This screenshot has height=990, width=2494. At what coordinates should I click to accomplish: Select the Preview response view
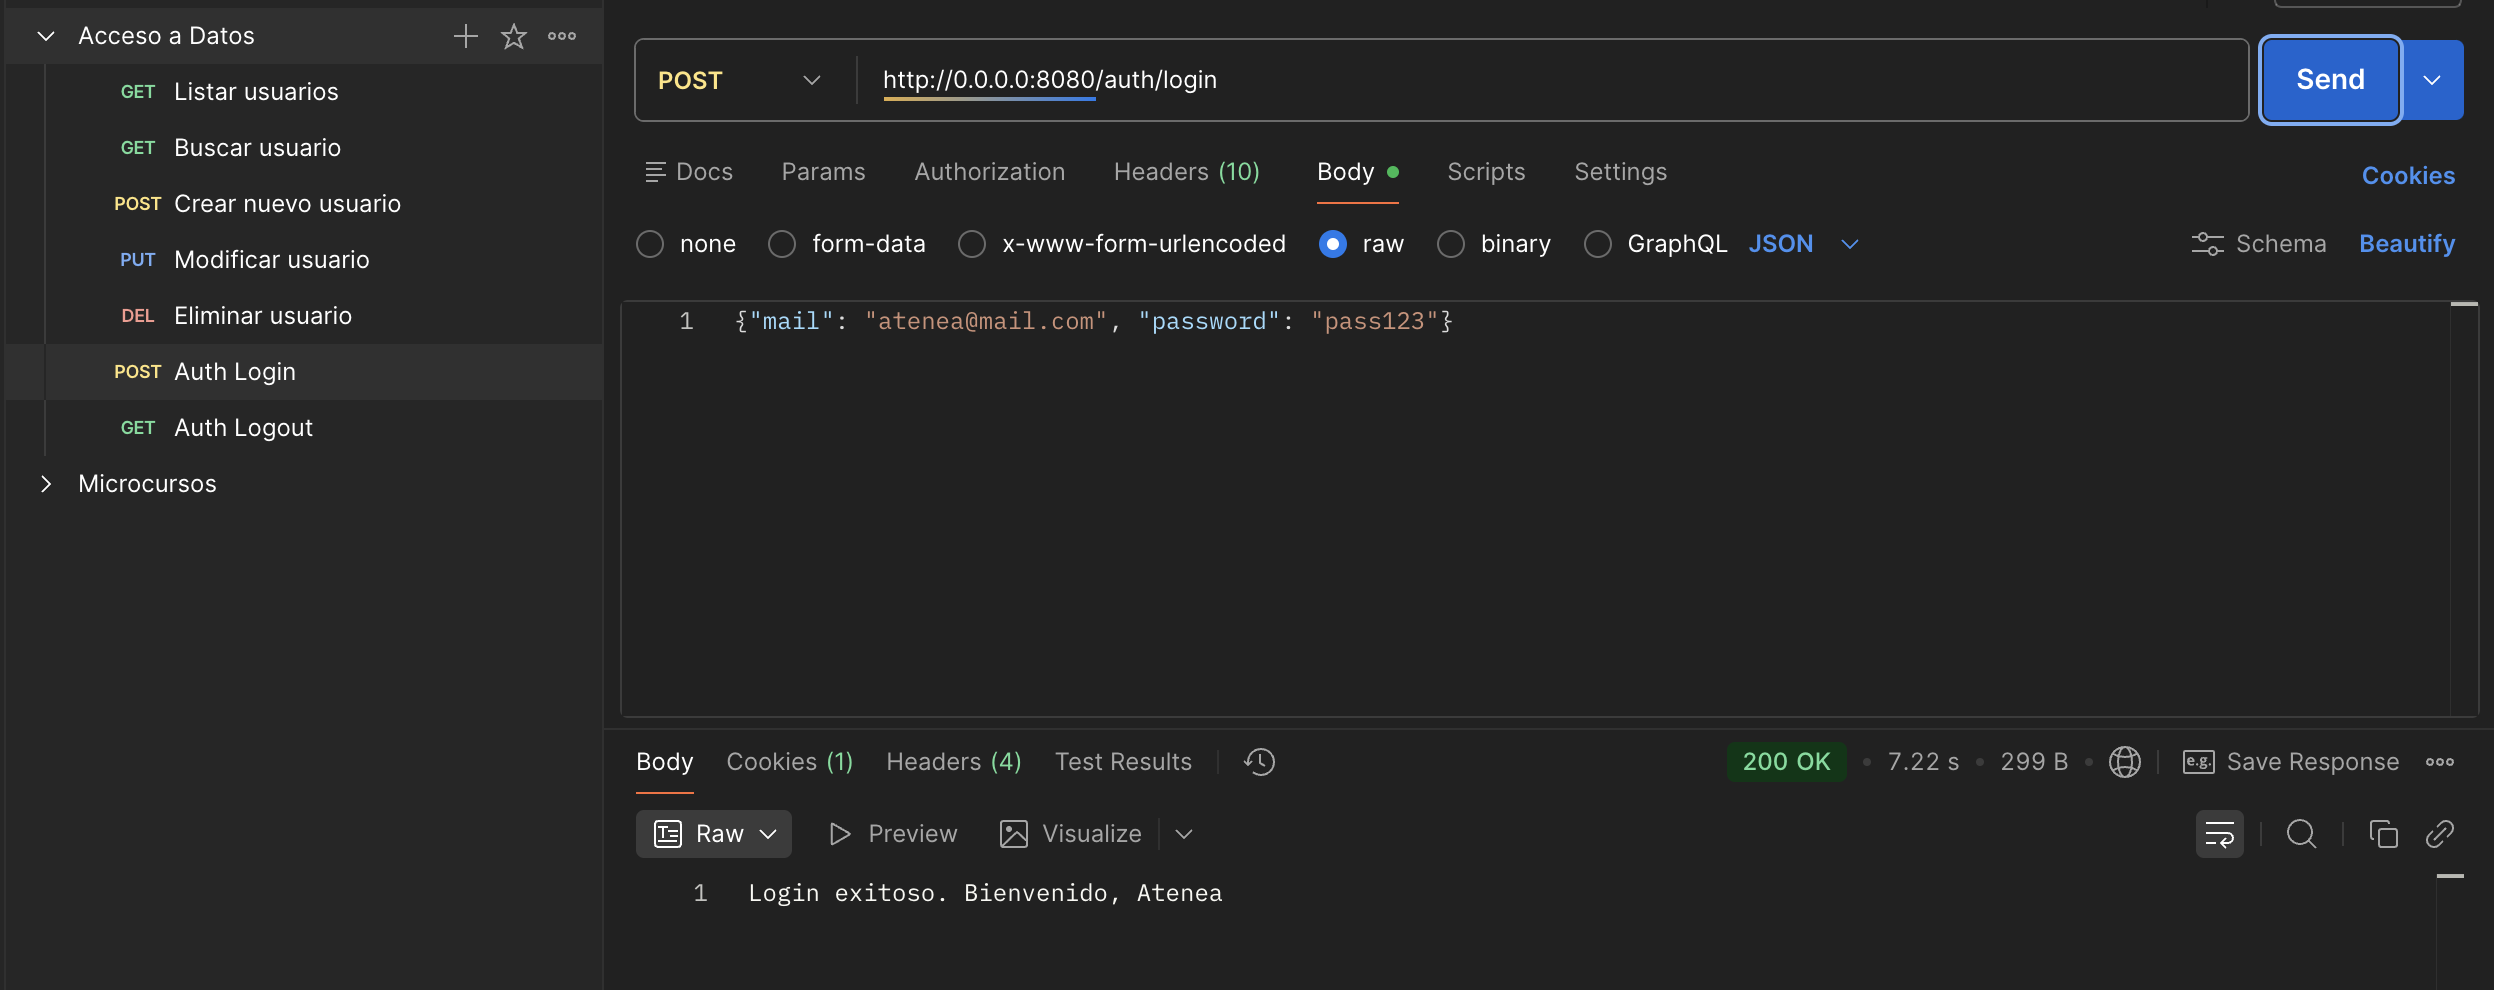point(893,834)
